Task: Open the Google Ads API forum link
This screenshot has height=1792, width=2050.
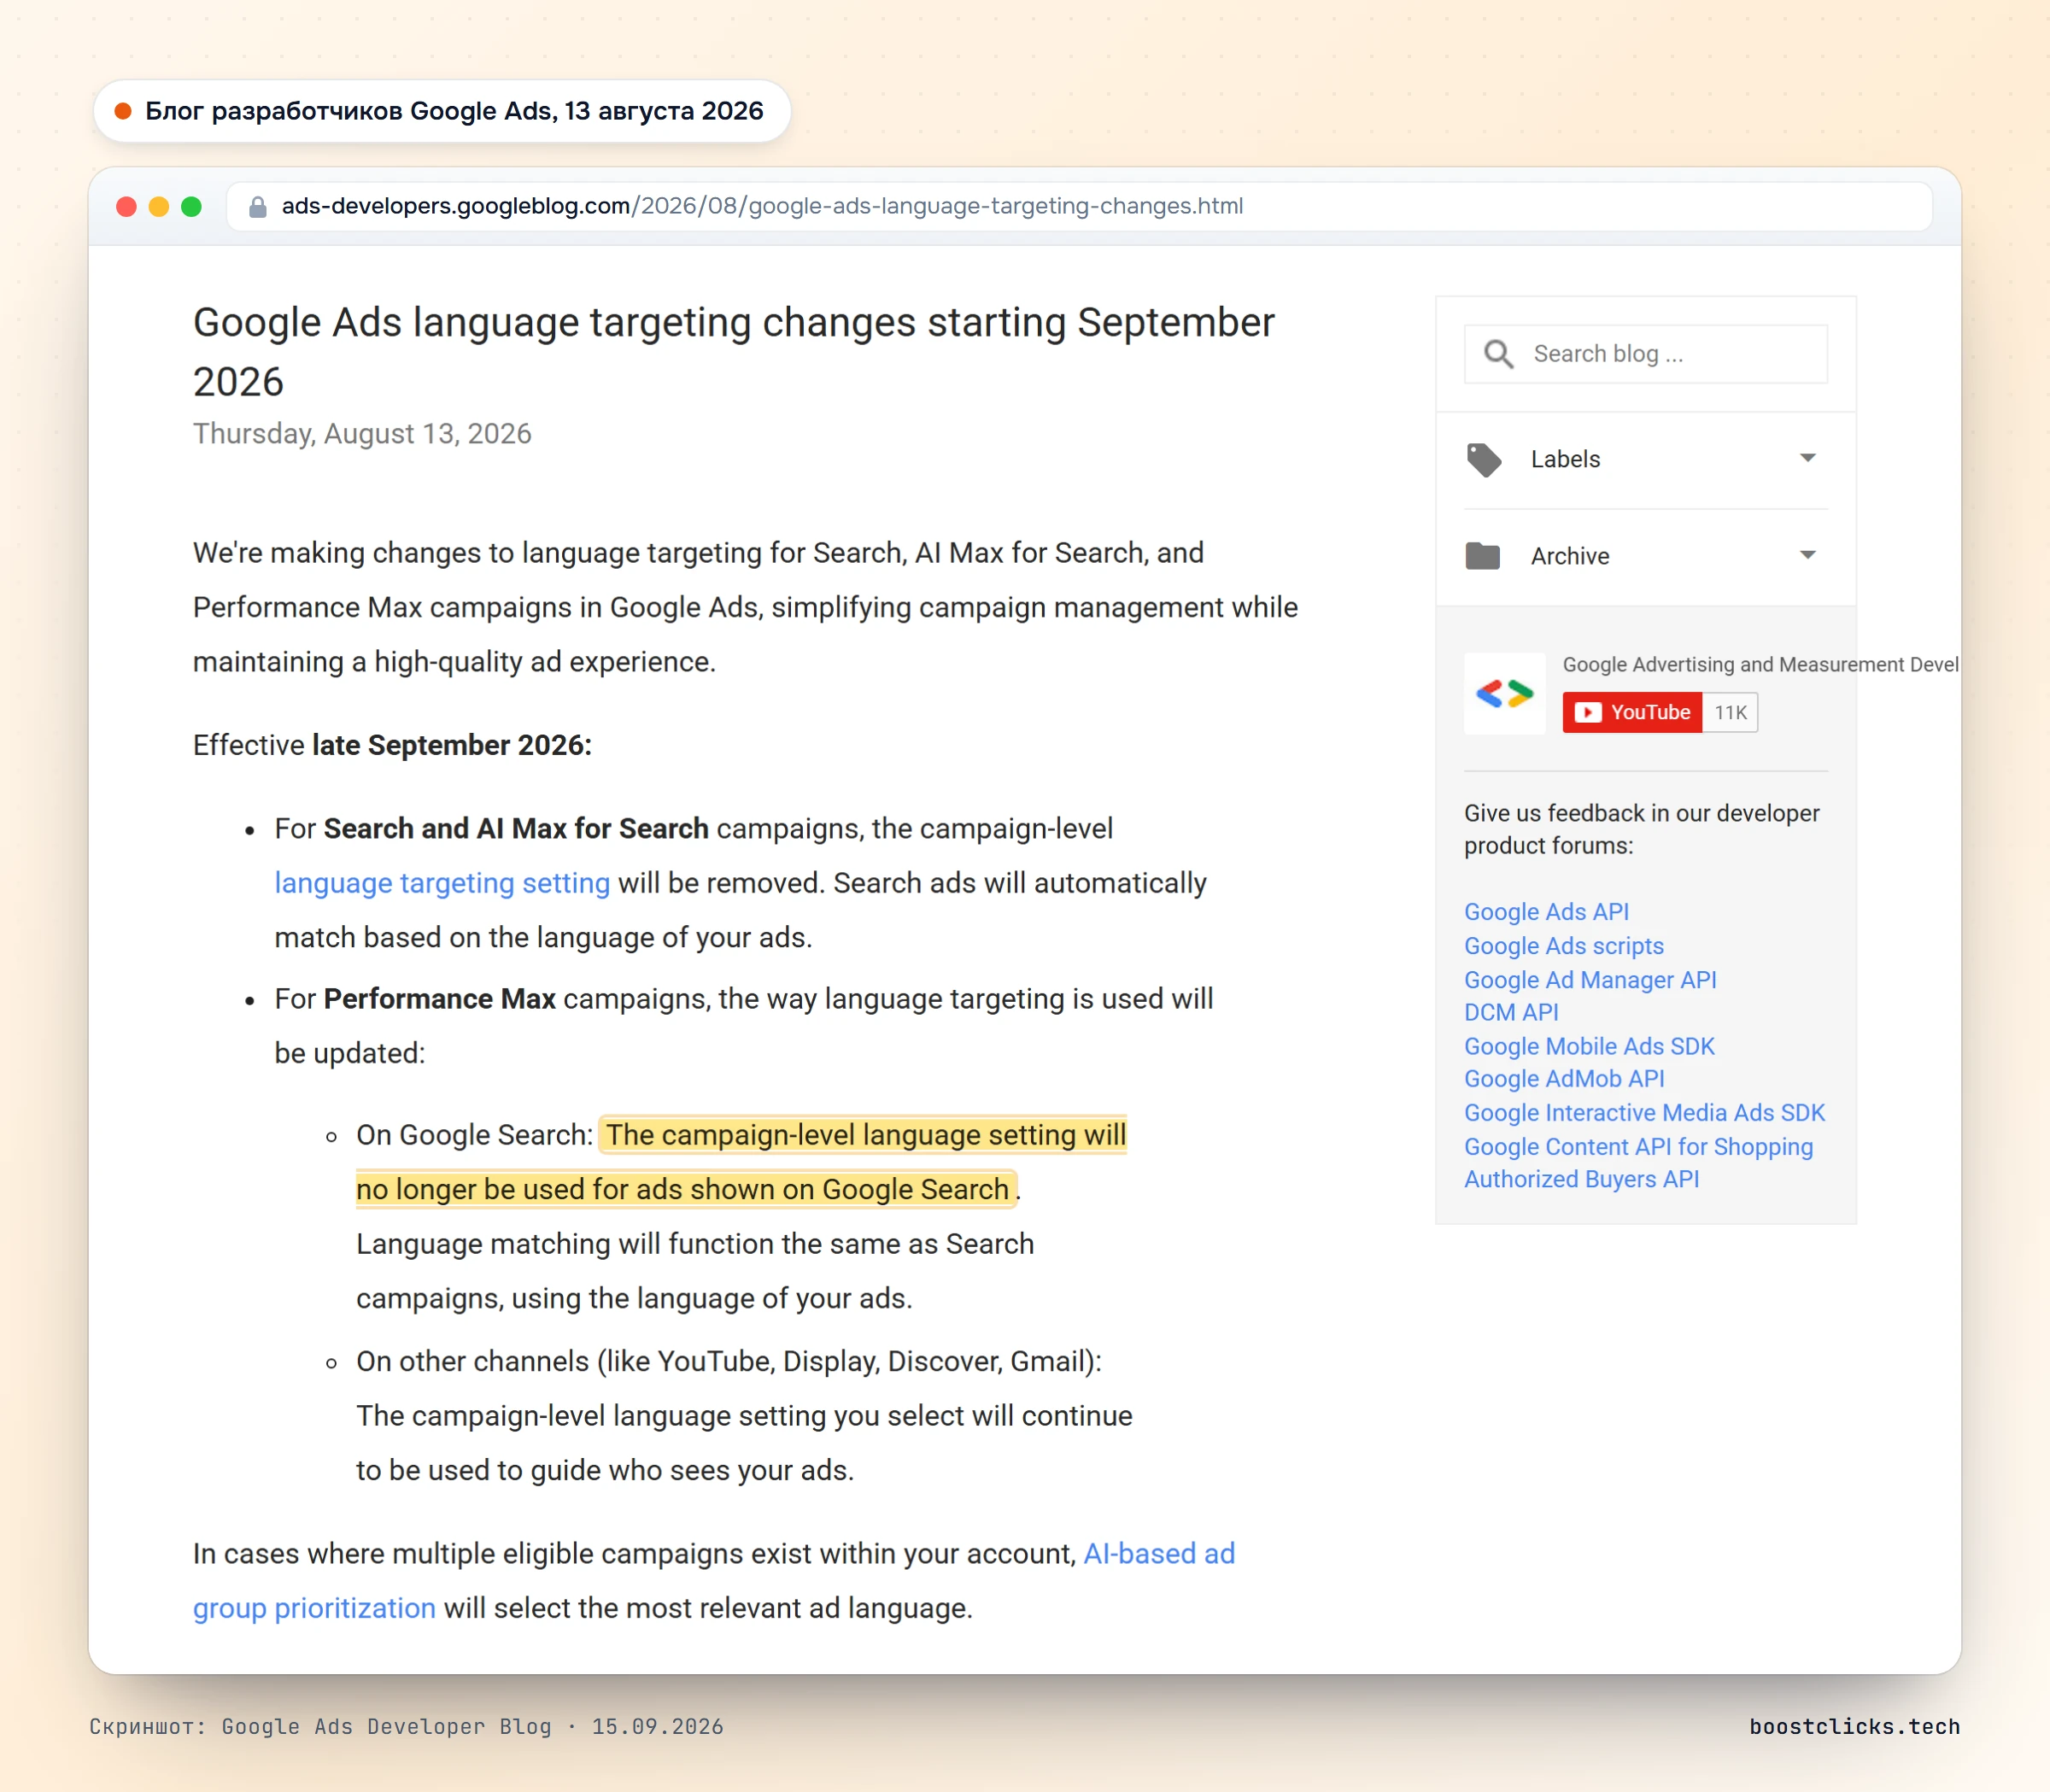Action: pos(1546,912)
